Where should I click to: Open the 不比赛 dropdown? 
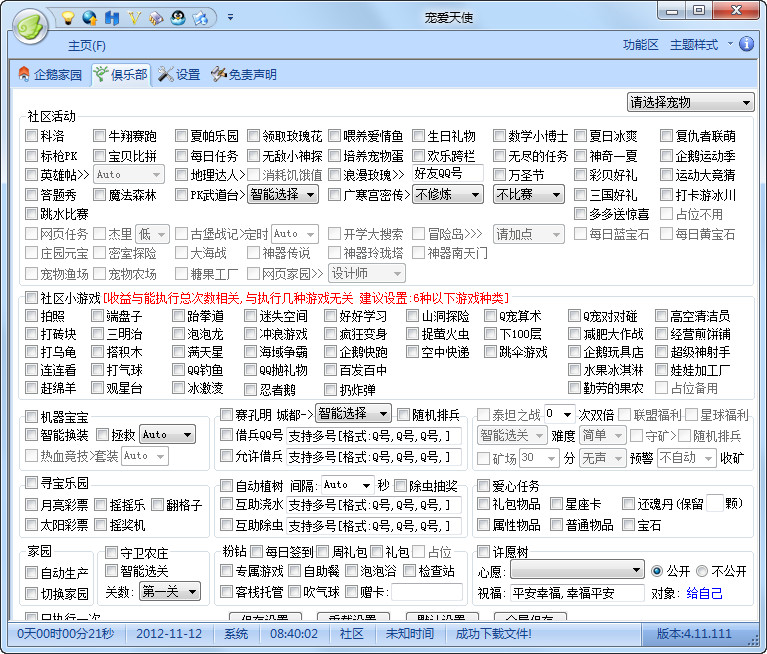(x=528, y=194)
